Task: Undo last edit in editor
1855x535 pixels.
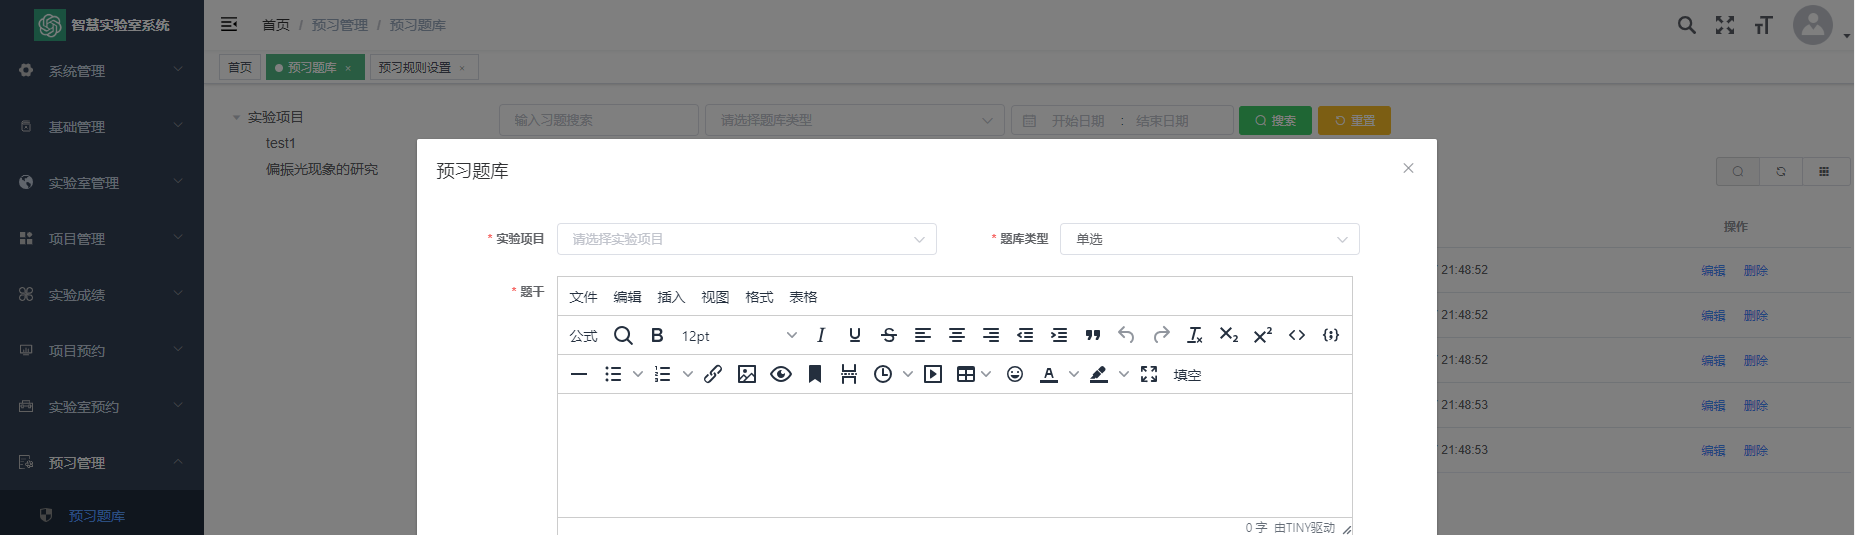Action: pyautogui.click(x=1127, y=335)
